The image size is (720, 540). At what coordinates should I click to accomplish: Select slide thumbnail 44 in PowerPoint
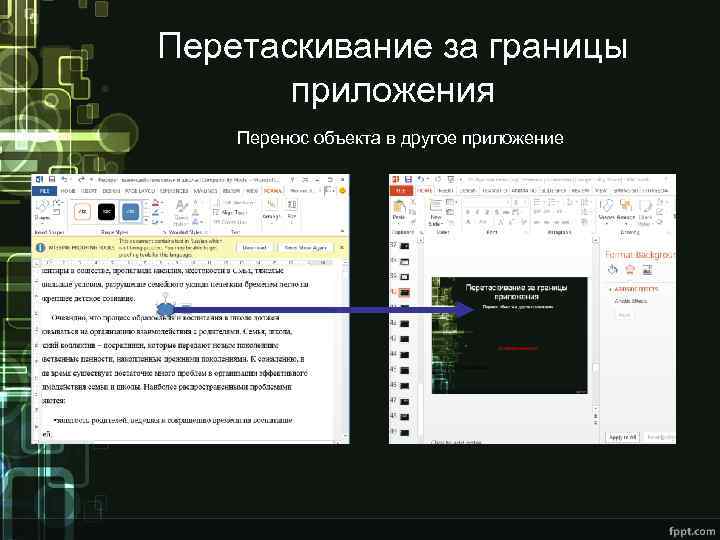pos(404,354)
